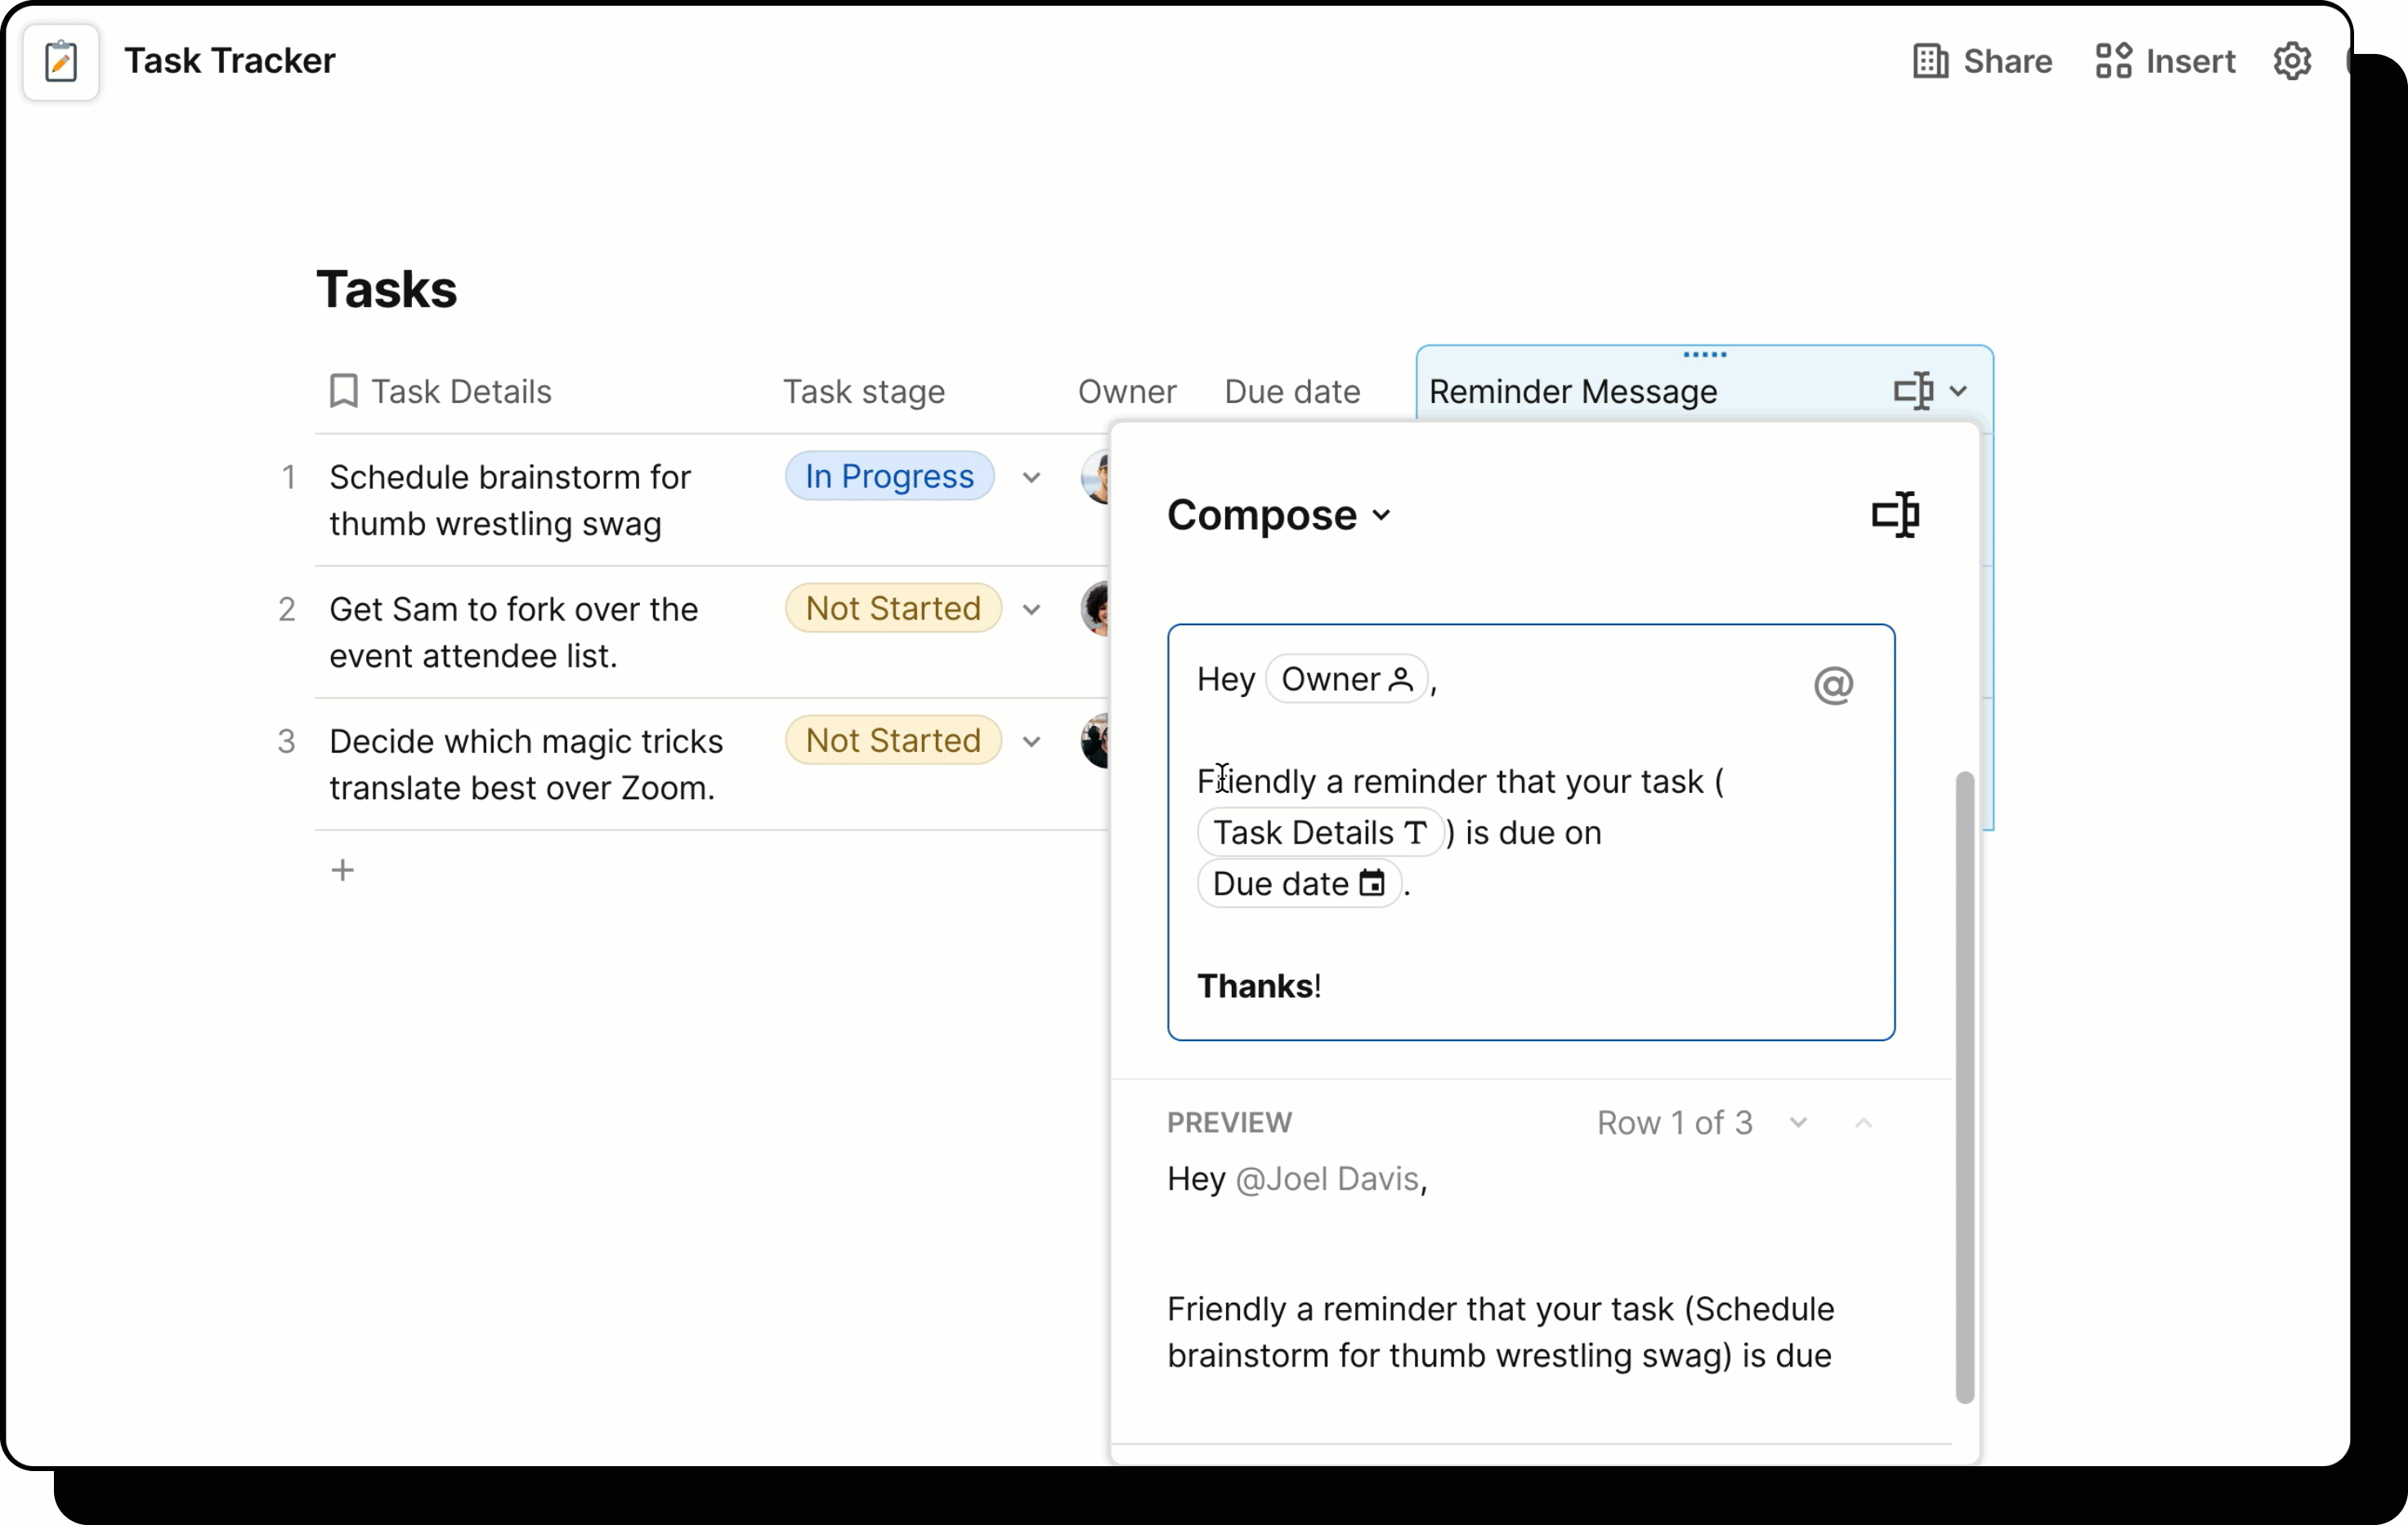Viewport: 2408px width, 1525px height.
Task: Click the Due date chip in message
Action: [x=1298, y=884]
